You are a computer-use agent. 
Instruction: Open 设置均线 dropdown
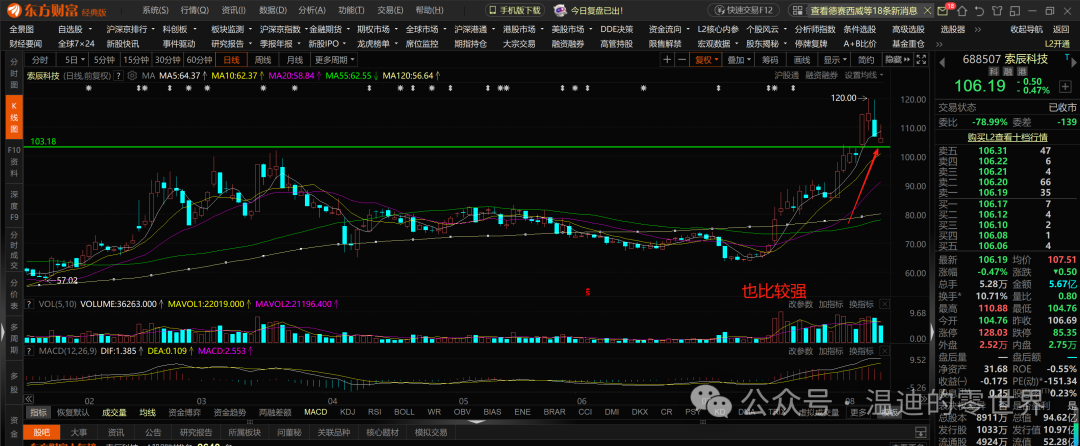862,75
